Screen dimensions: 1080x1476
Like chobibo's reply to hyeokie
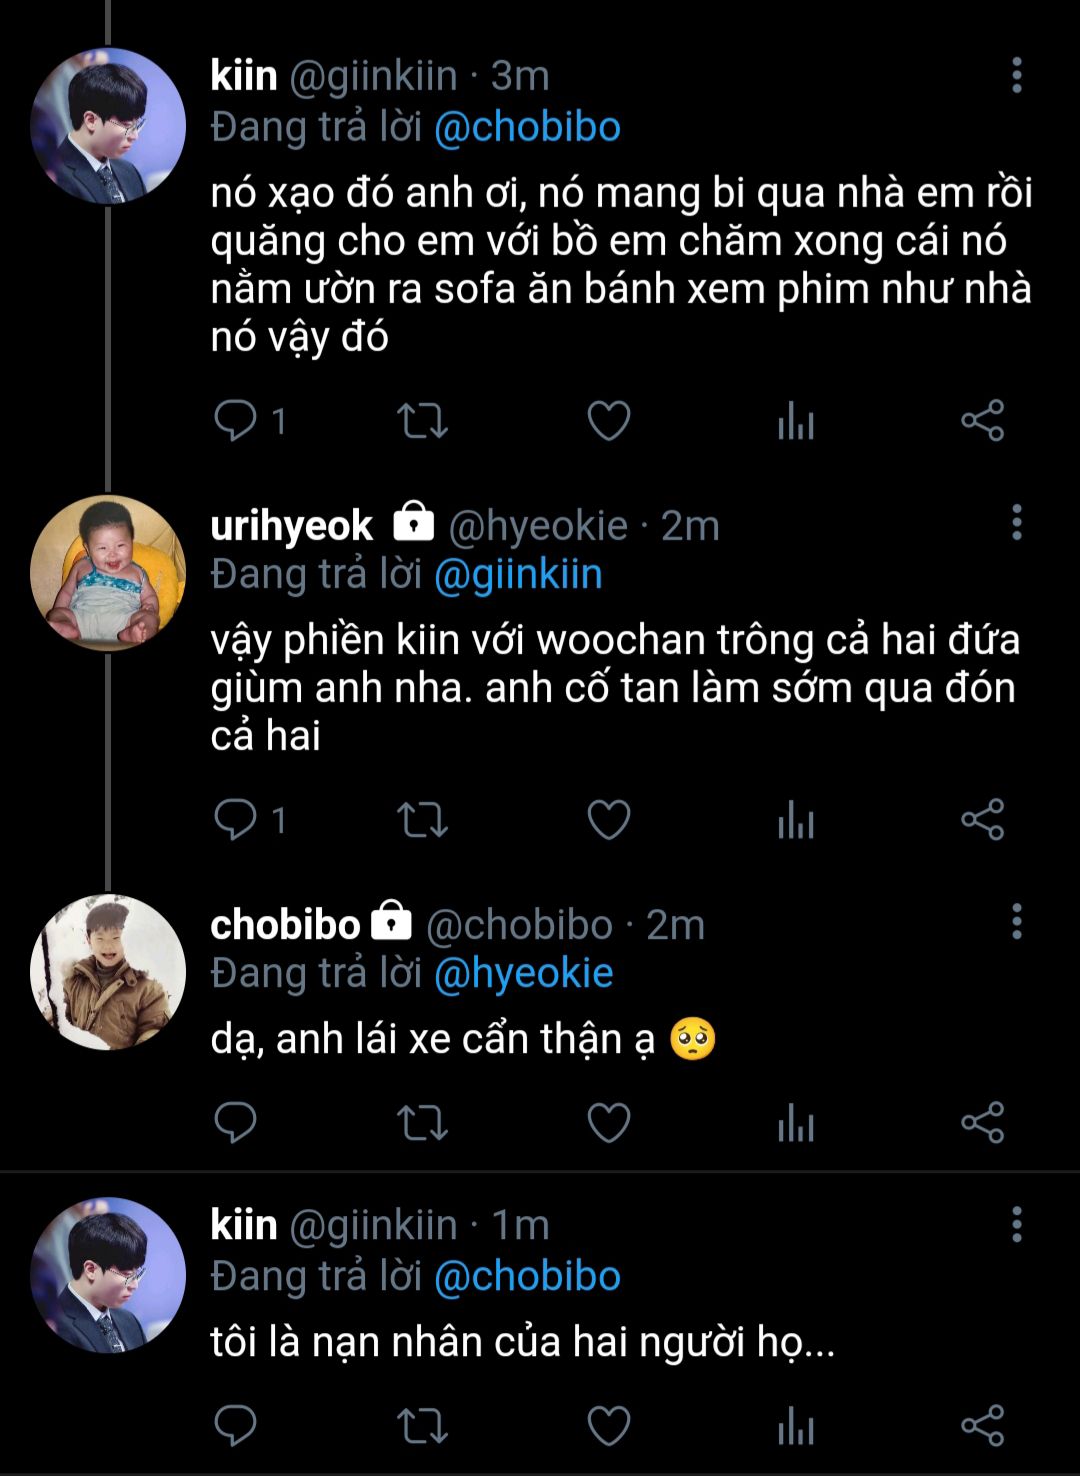point(608,1123)
